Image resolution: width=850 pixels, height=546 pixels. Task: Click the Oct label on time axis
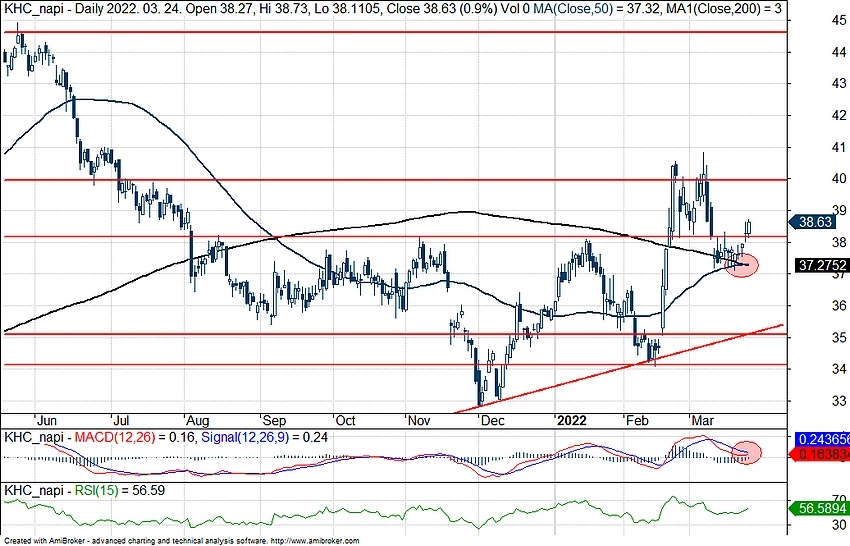[345, 421]
